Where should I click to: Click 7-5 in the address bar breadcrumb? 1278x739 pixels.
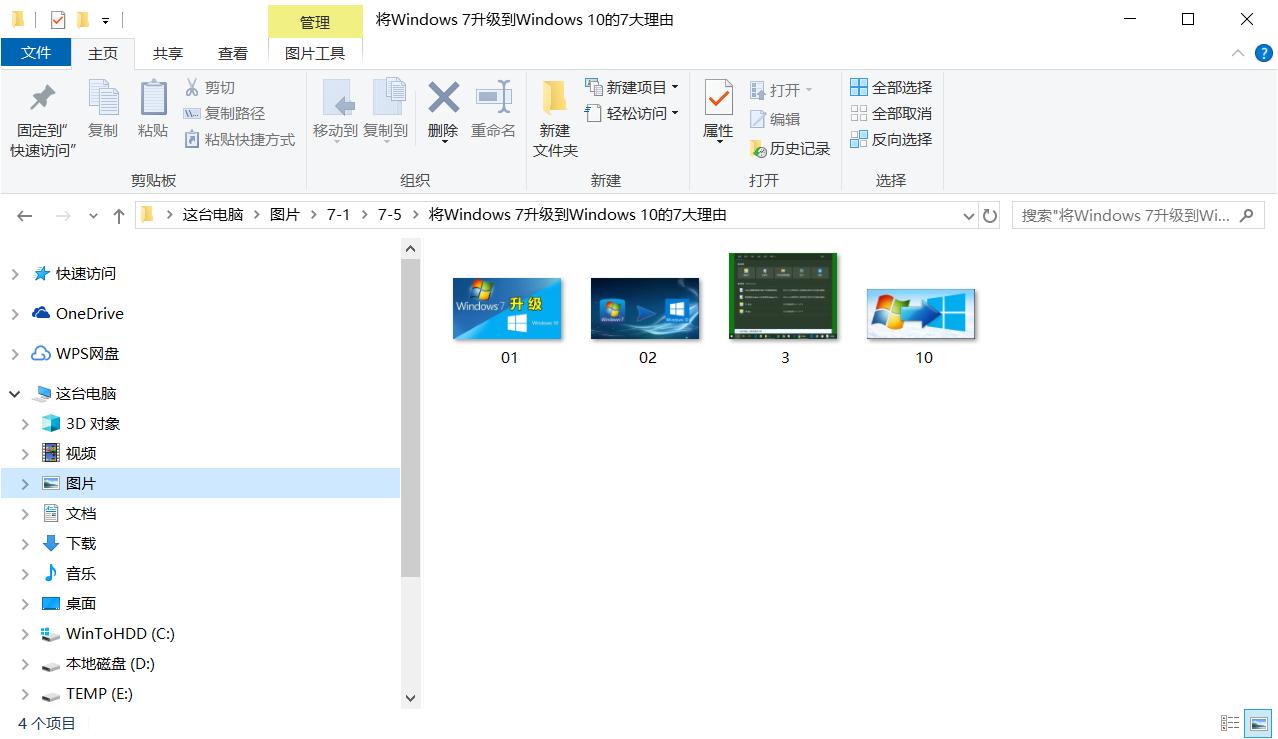click(x=389, y=214)
